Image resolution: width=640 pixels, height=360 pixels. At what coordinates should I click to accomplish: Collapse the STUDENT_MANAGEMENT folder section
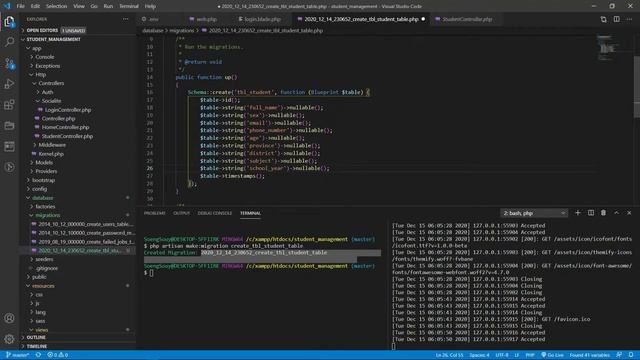53,40
